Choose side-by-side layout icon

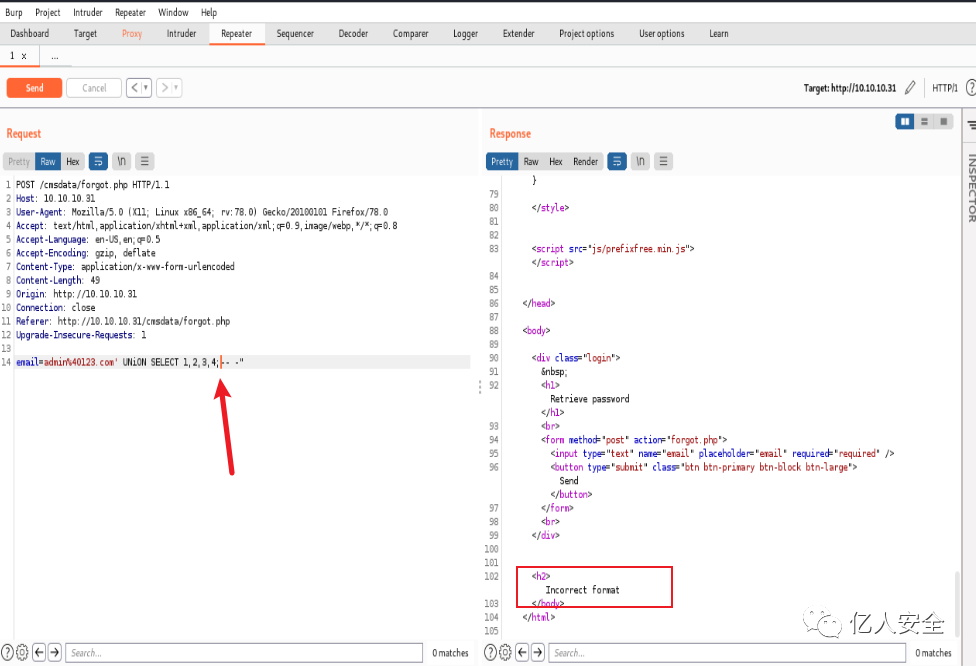pyautogui.click(x=905, y=121)
